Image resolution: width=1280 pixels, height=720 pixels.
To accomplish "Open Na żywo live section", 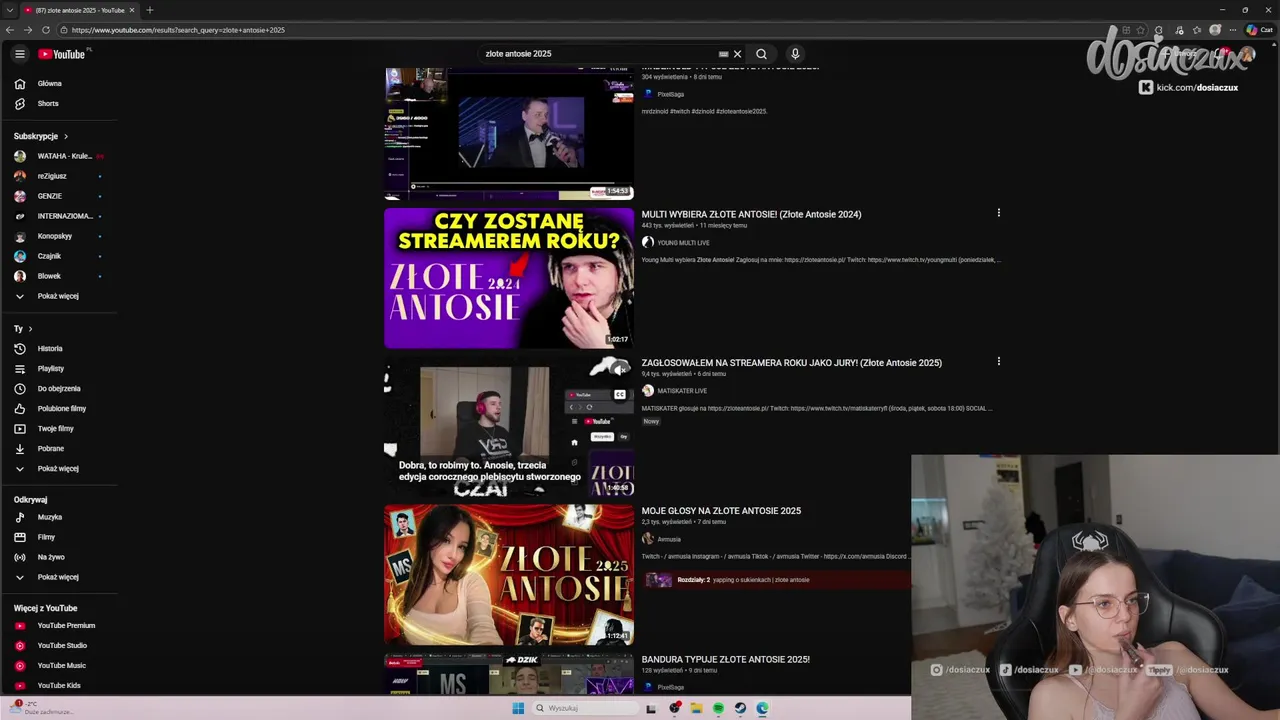I will coord(59,557).
